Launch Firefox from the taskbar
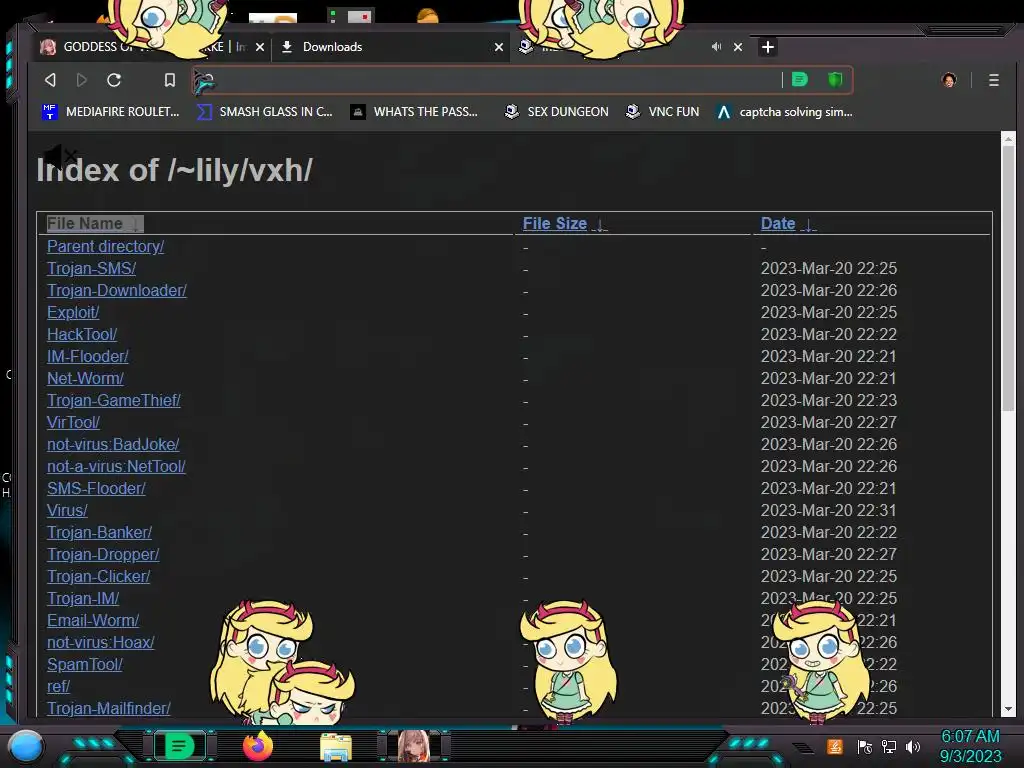The image size is (1024, 768). point(257,746)
